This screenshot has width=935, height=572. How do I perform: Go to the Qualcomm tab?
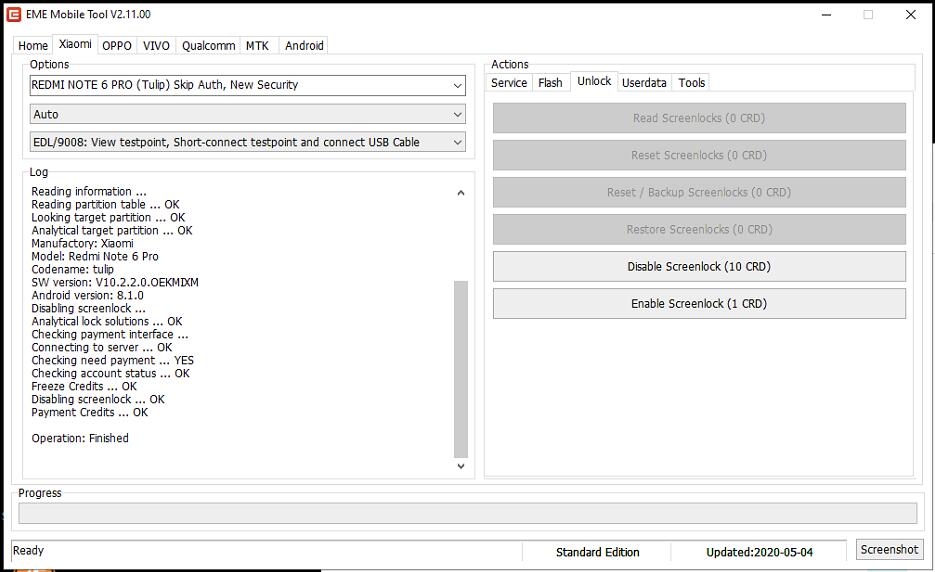coord(208,45)
